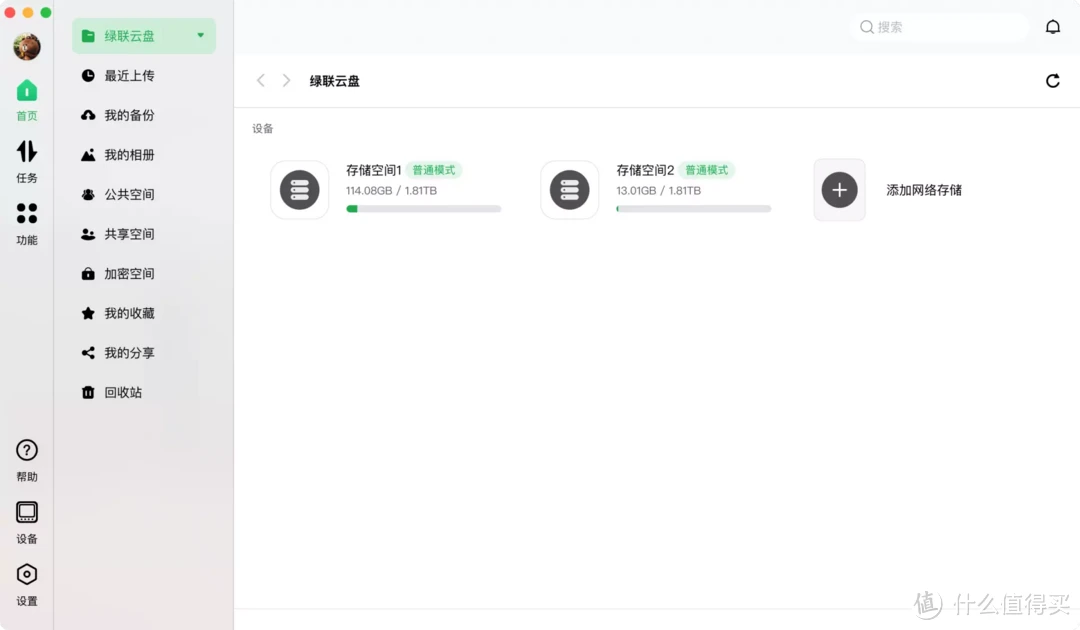Go to 首页 home icon
Viewport: 1080px width, 630px height.
[x=27, y=91]
